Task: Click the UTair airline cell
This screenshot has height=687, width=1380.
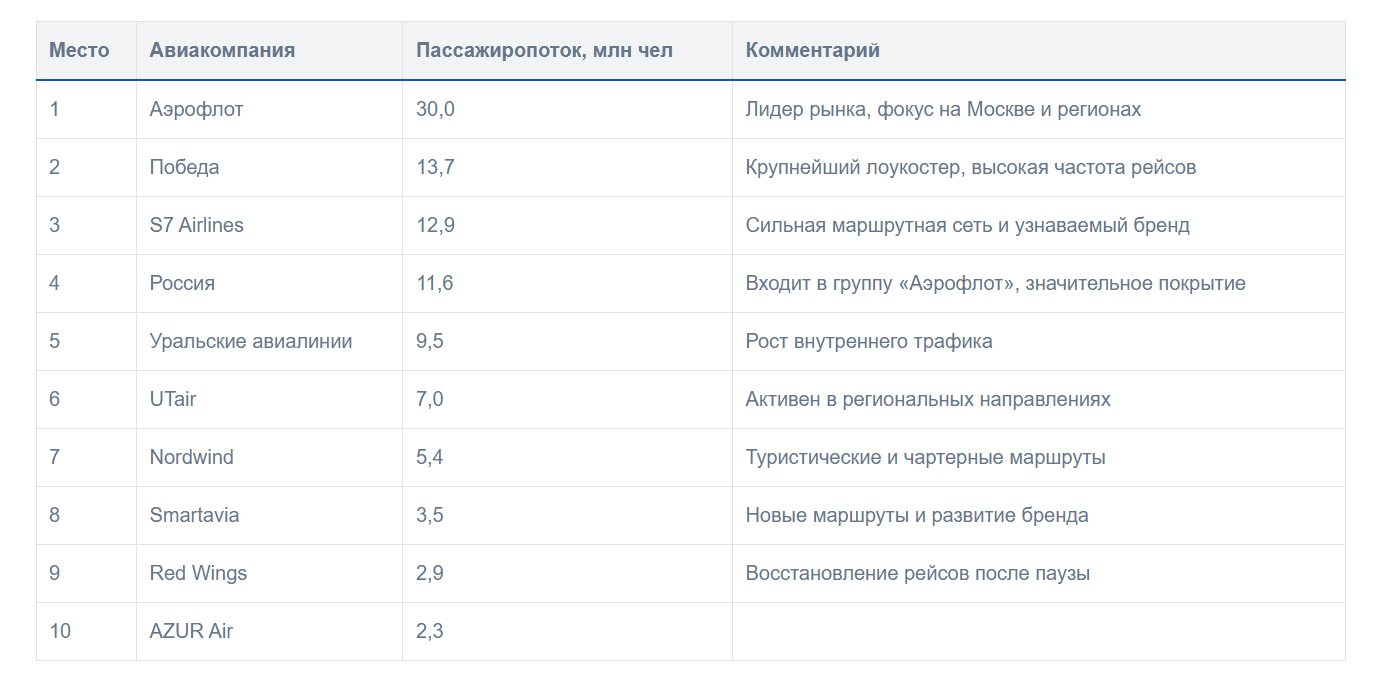Action: click(173, 399)
